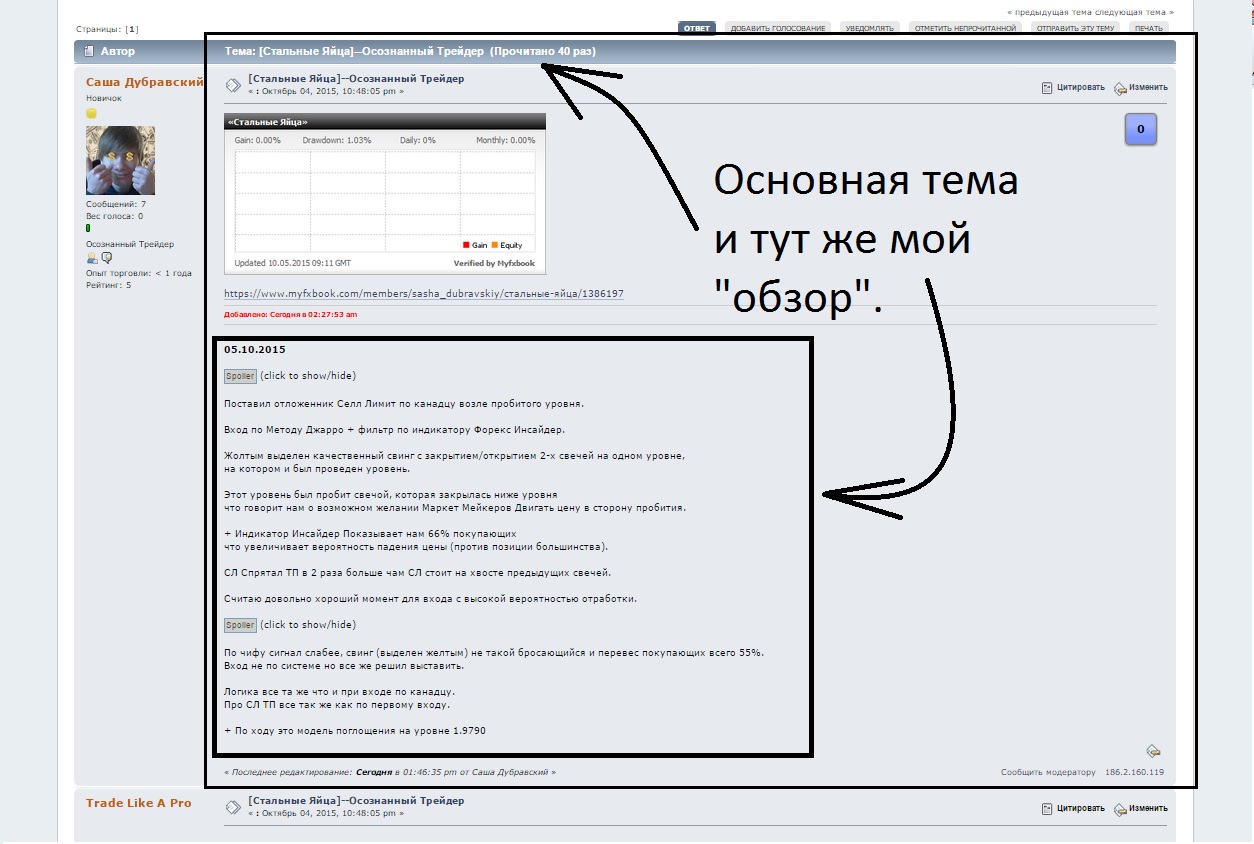The width and height of the screenshot is (1254, 844).
Task: Click the ПЕЧАТЬ print button
Action: coord(1148,28)
